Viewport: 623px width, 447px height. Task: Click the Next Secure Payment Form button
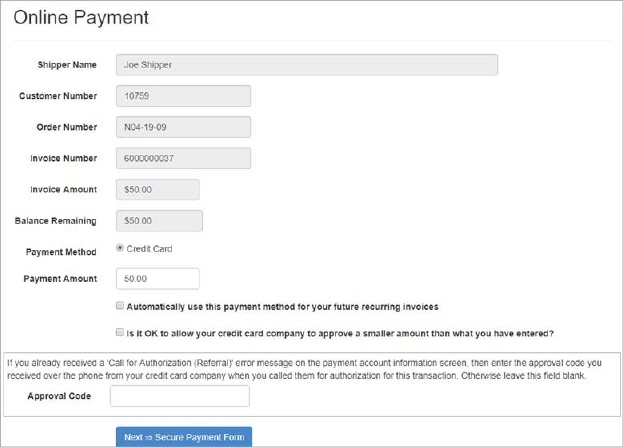click(183, 437)
